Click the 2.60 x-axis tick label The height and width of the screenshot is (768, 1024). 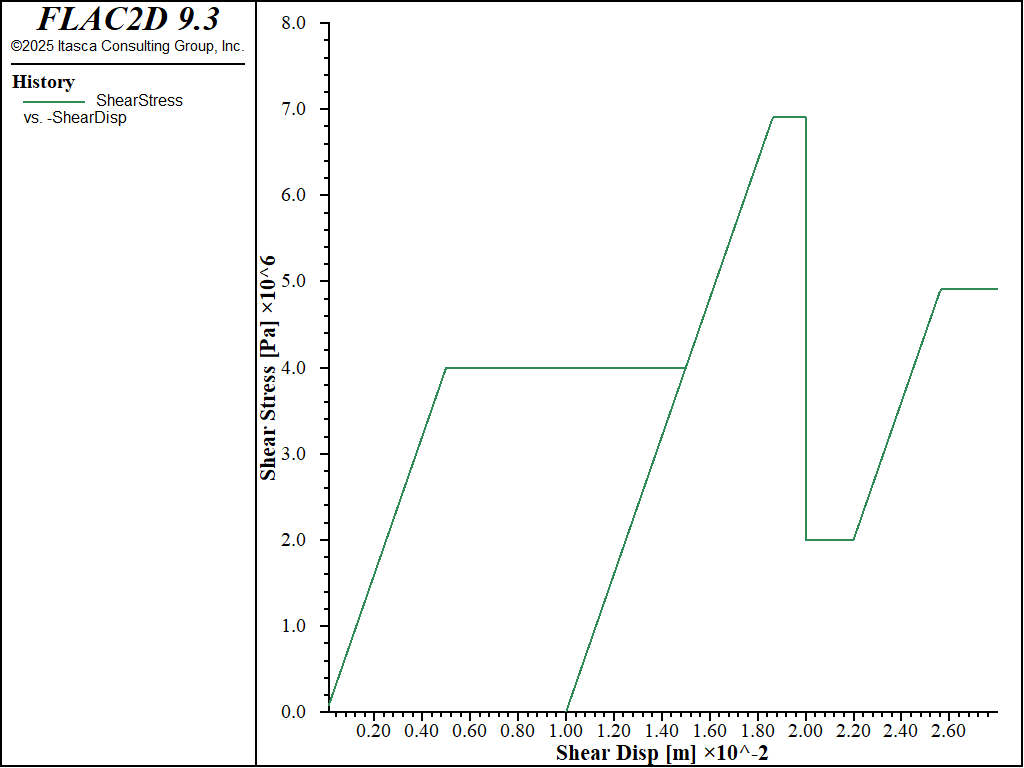[x=949, y=731]
